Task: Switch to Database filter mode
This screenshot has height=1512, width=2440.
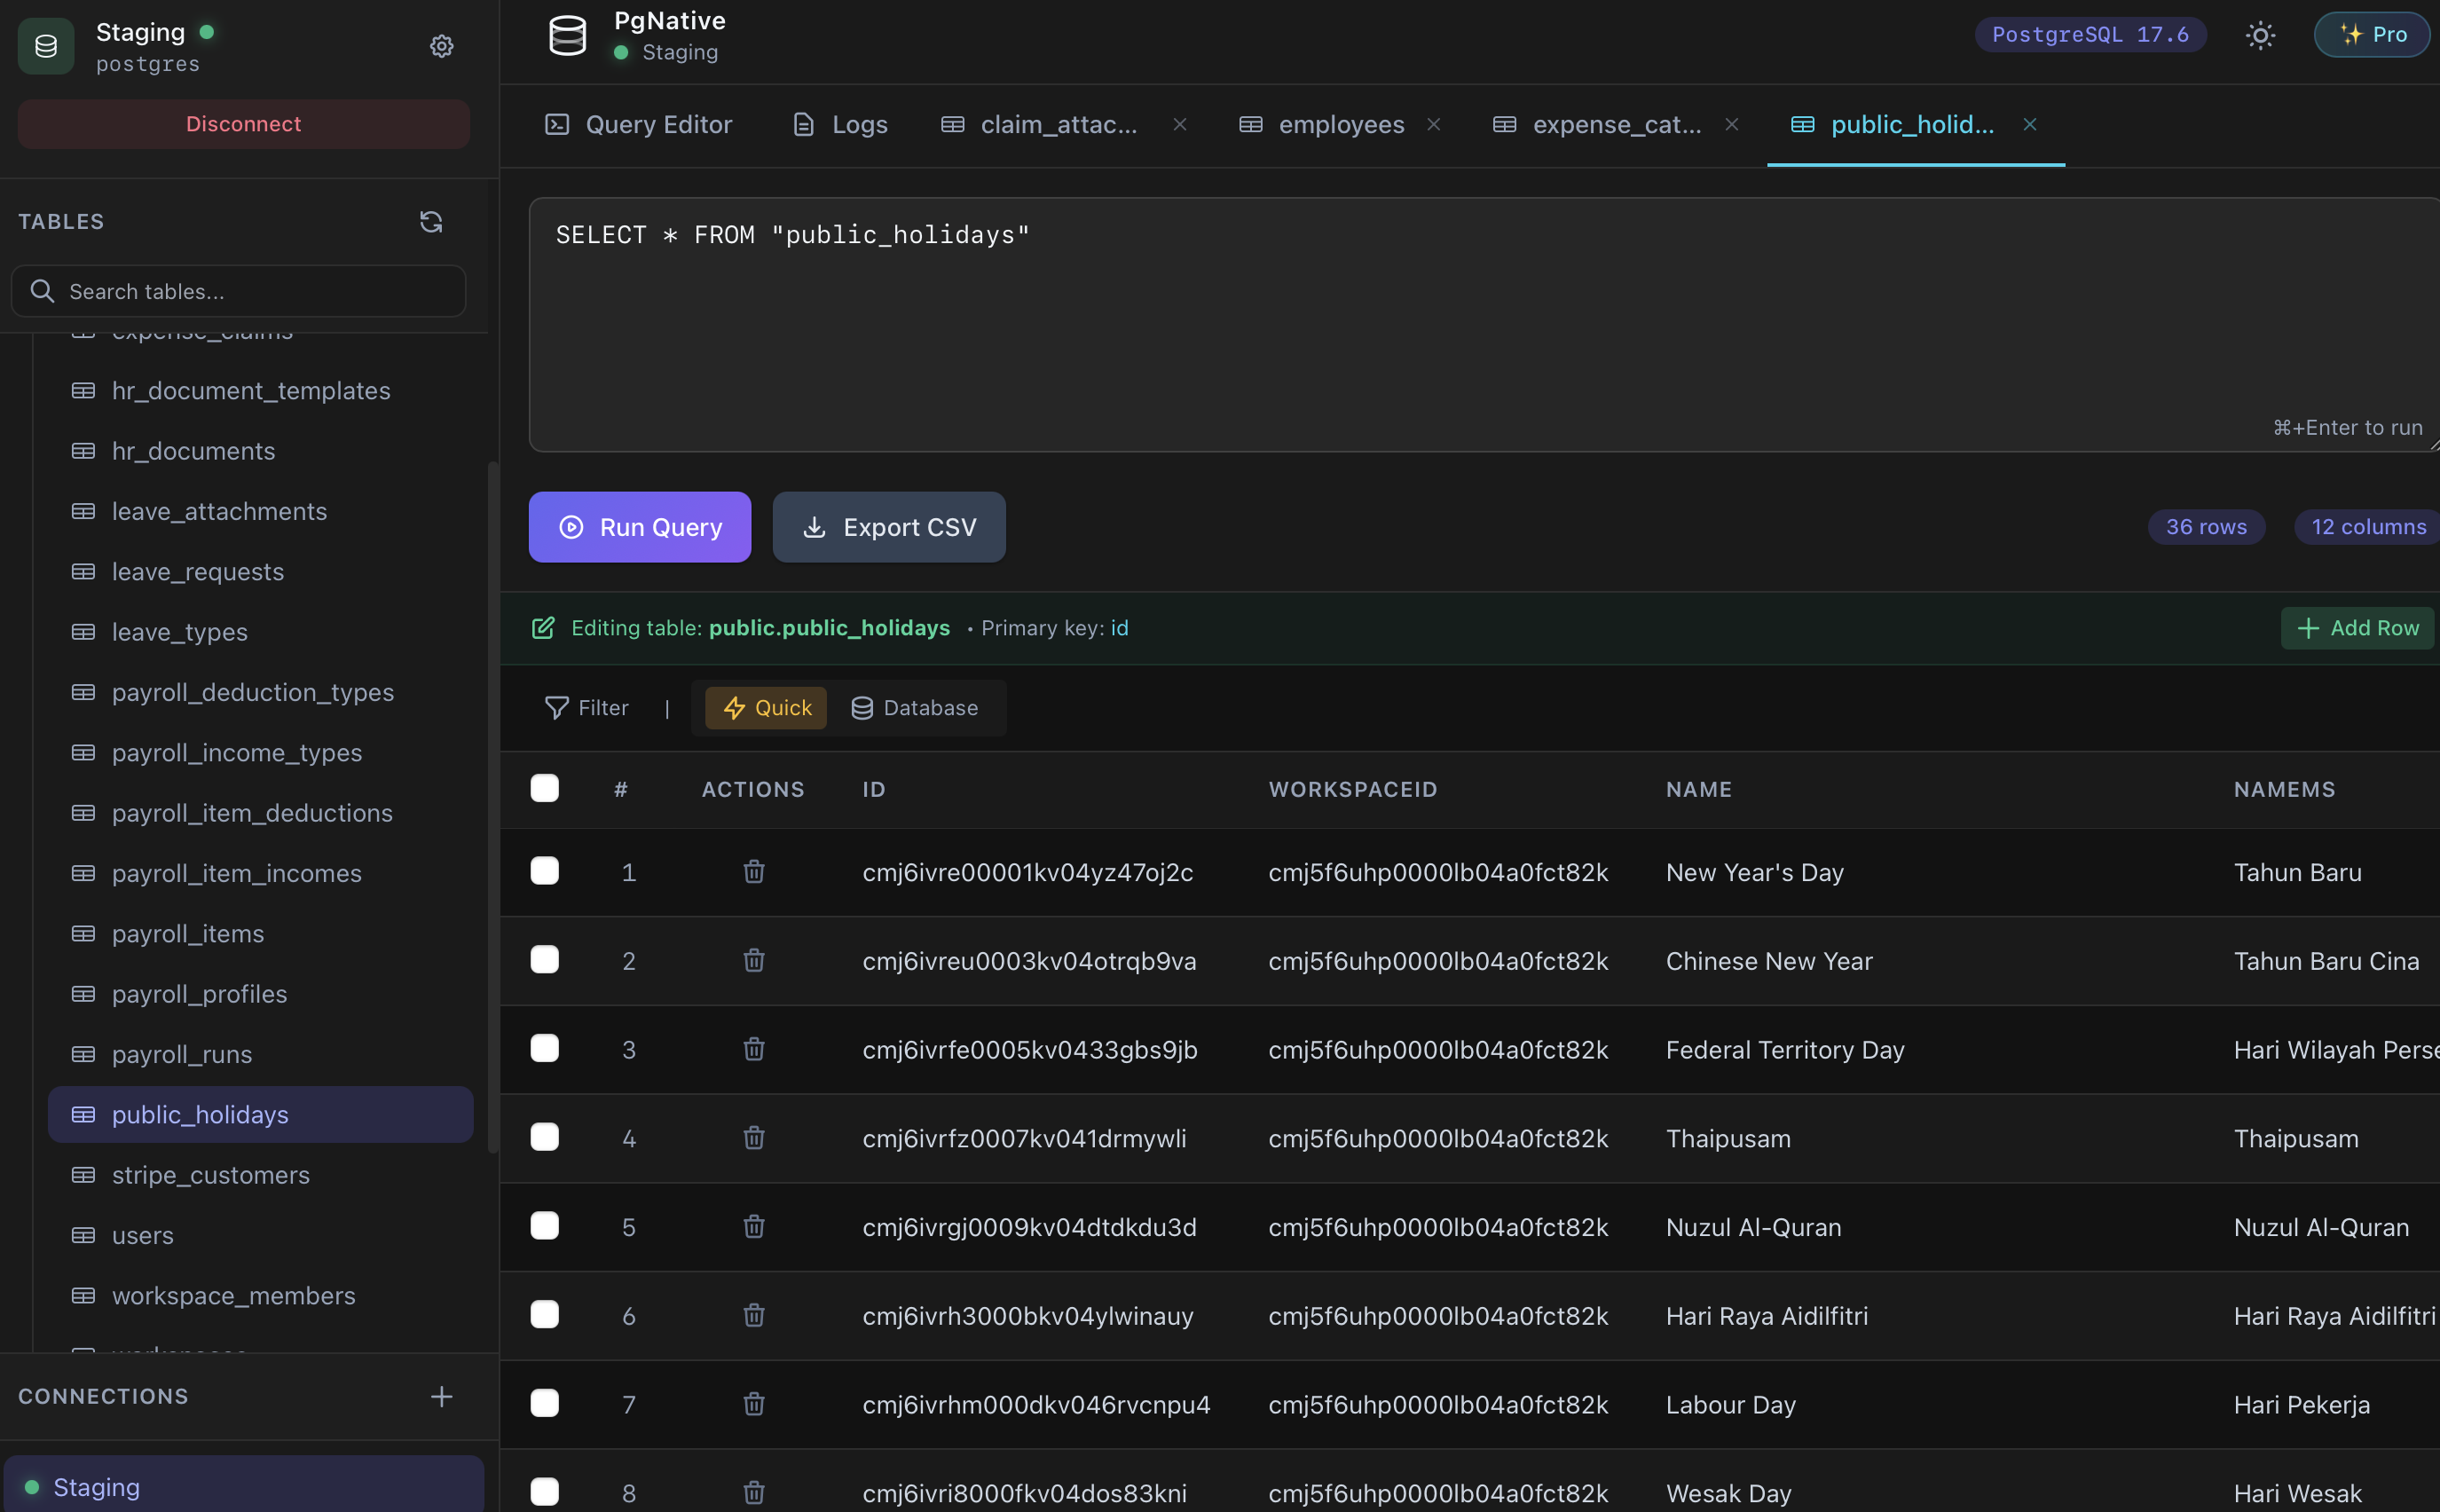Action: 915,708
